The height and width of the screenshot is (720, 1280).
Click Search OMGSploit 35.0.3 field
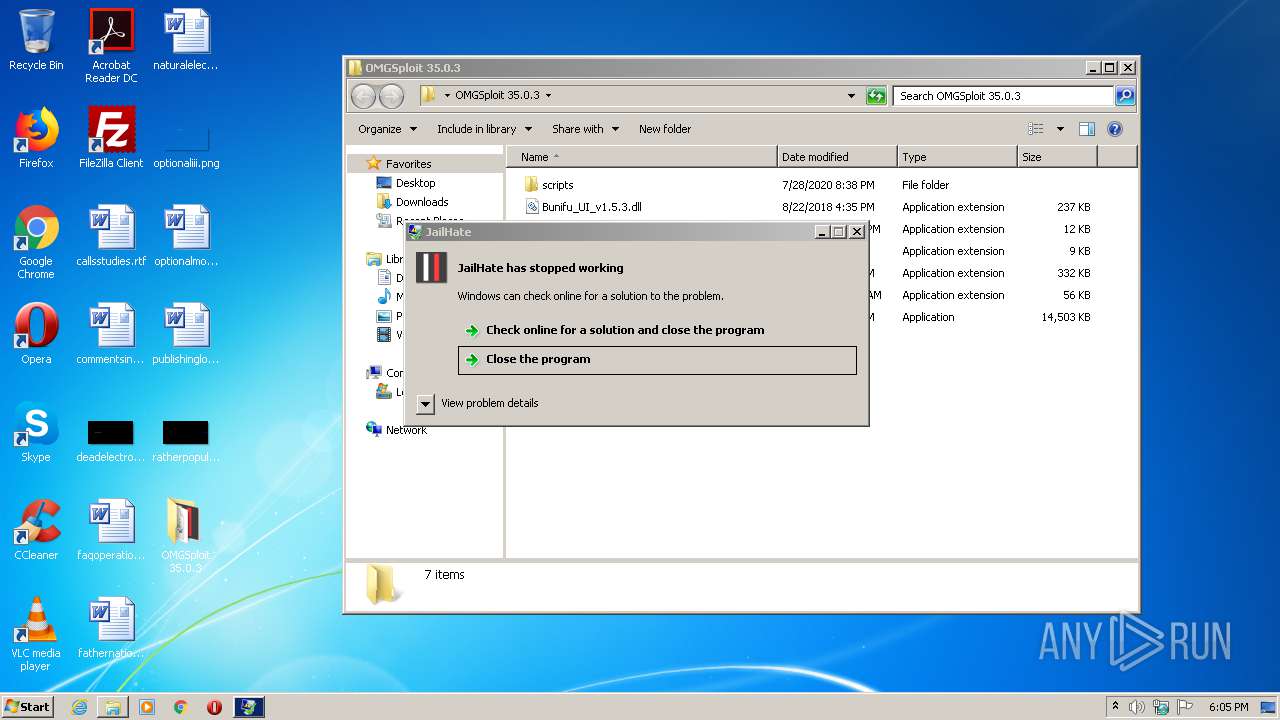click(x=1003, y=96)
